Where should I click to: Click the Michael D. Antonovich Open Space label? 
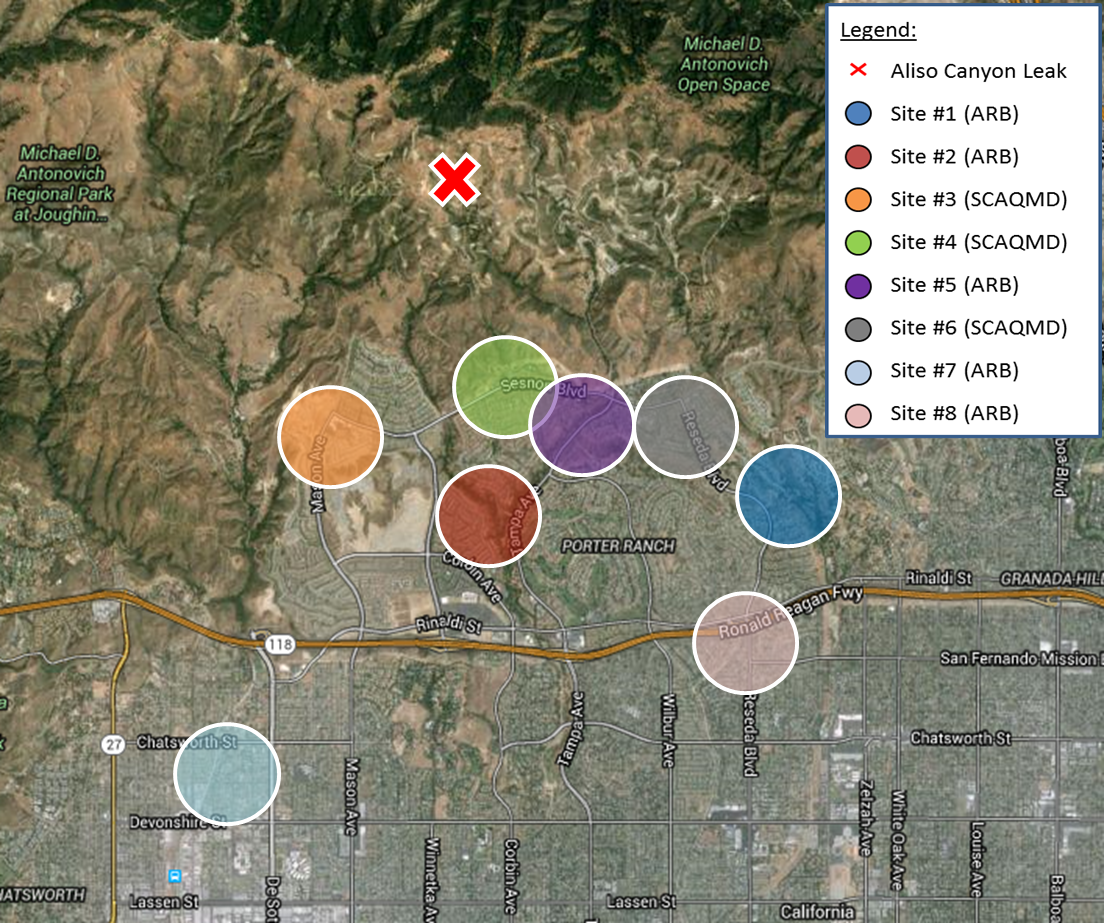(x=724, y=64)
